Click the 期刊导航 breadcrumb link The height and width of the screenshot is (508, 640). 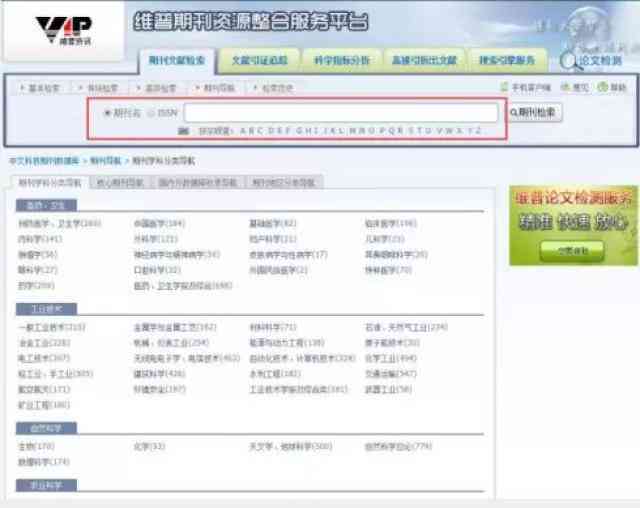pos(106,161)
